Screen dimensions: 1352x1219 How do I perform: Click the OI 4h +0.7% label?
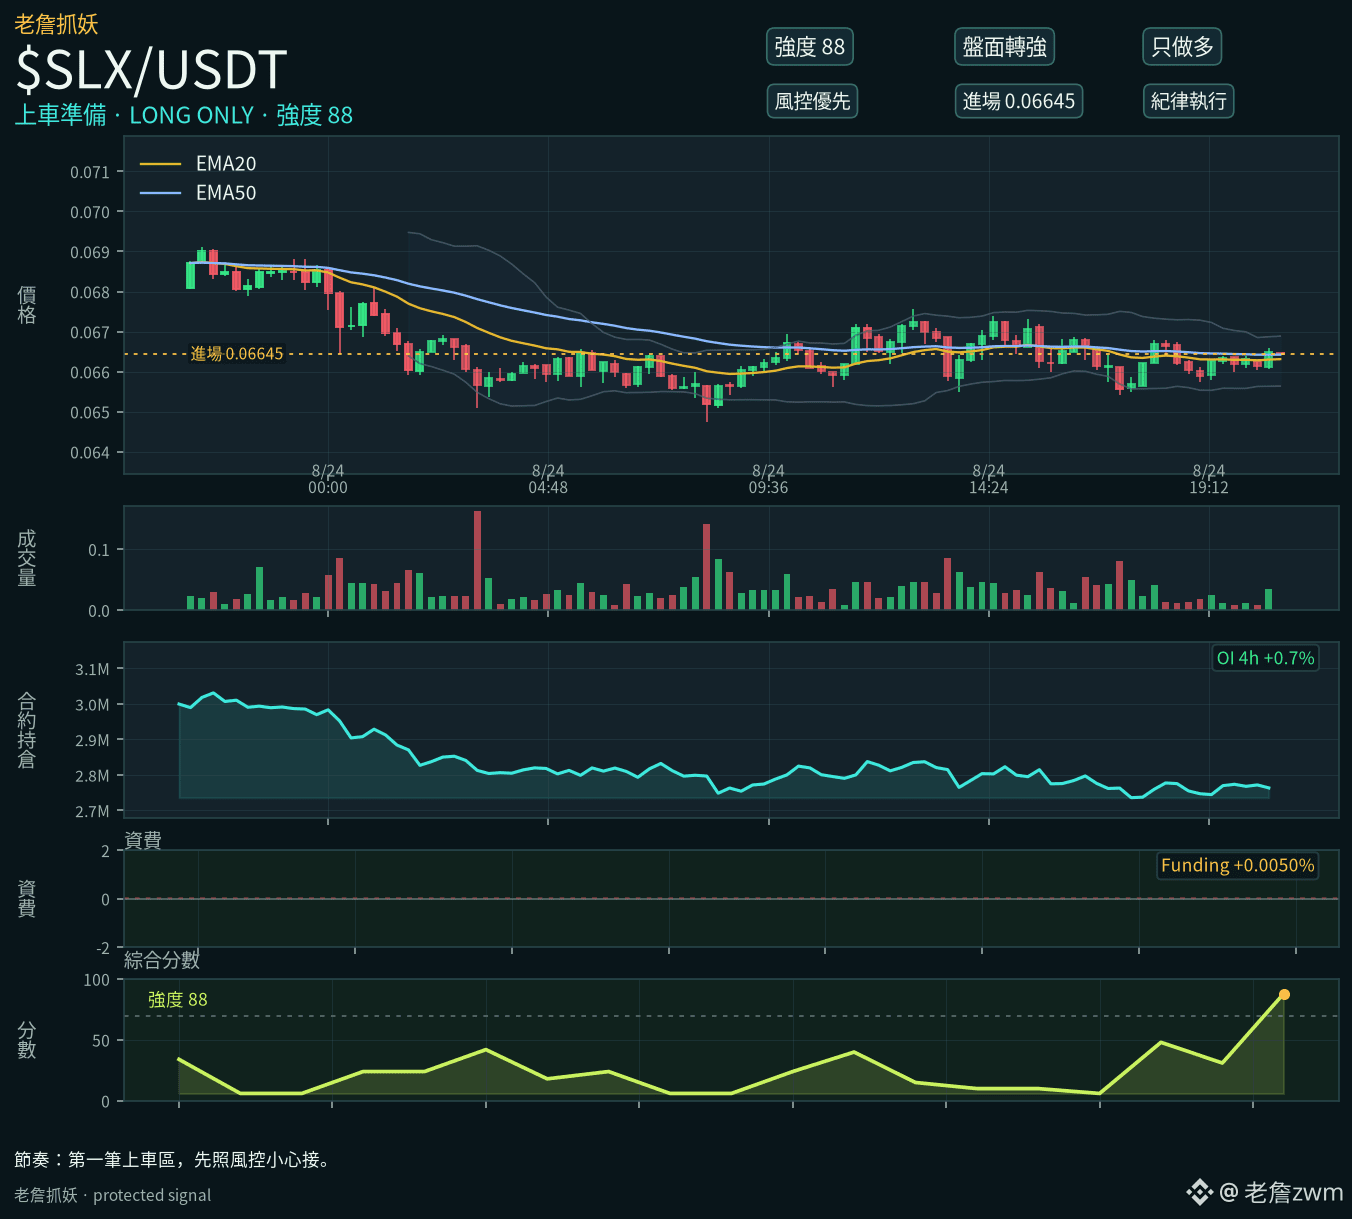coord(1265,658)
